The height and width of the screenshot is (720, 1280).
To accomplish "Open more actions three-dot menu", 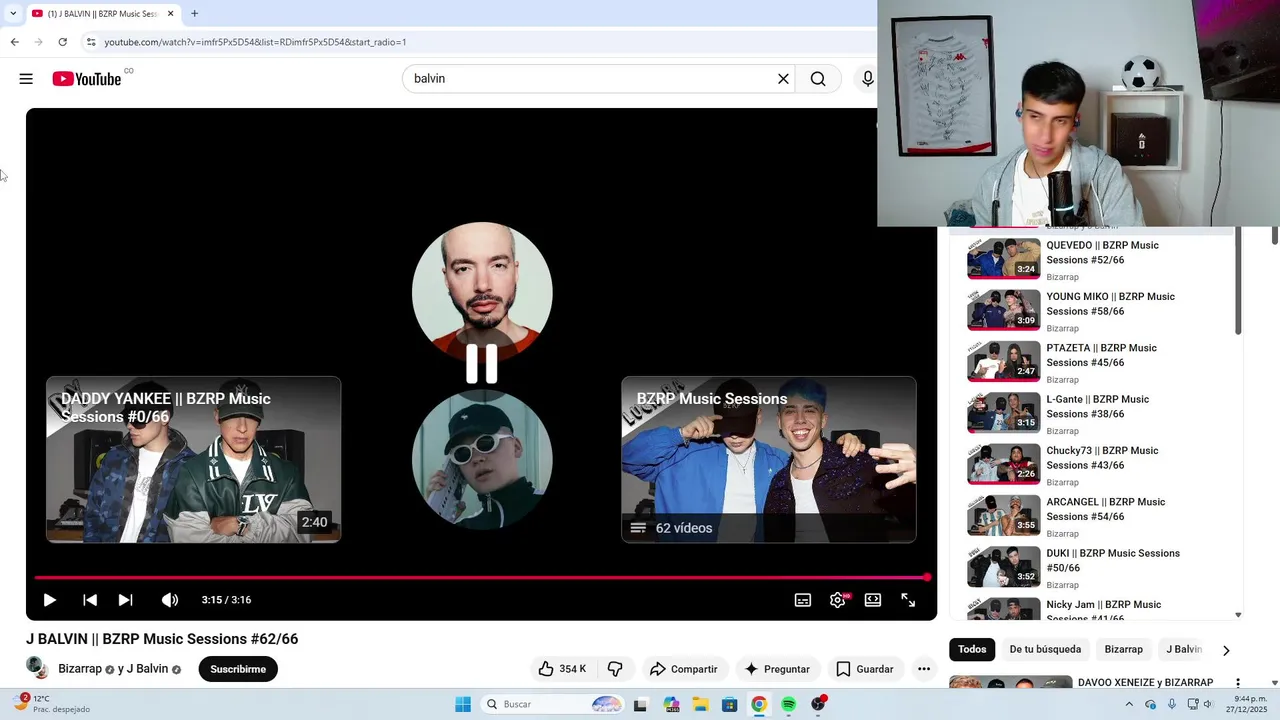I will pos(924,669).
